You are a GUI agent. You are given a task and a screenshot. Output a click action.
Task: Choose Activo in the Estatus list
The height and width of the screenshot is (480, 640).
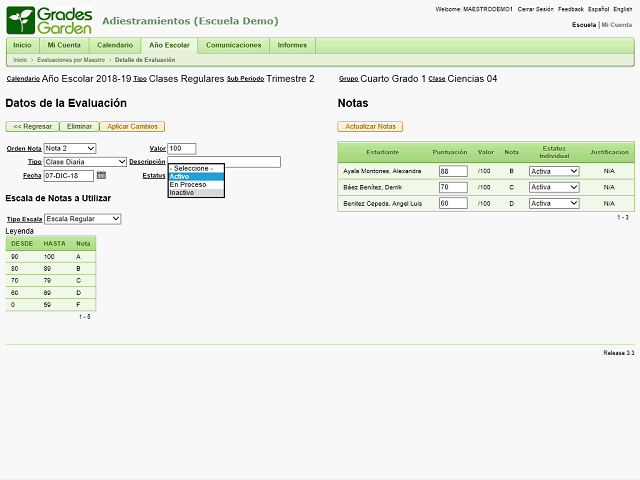(196, 176)
